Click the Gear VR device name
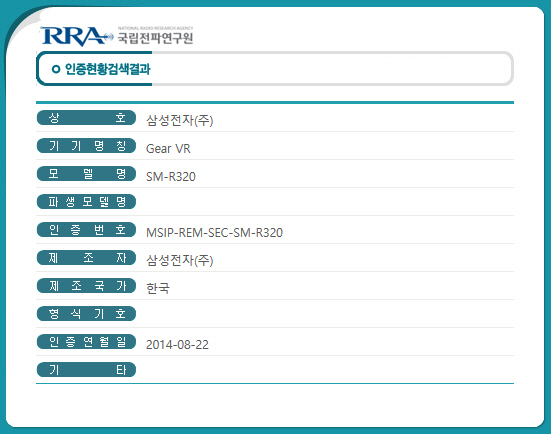The image size is (551, 434). (x=168, y=149)
